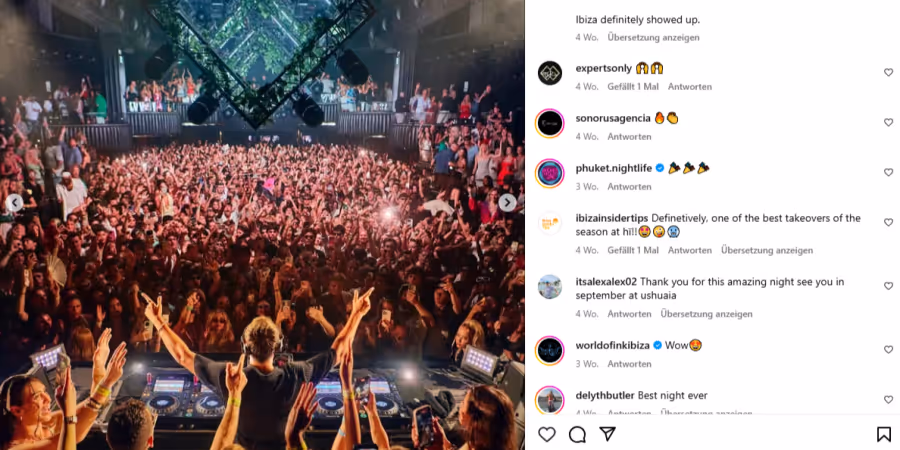Viewport: 900px width, 450px height.
Task: Like the ibizainsidertips comment
Action: [x=889, y=222]
